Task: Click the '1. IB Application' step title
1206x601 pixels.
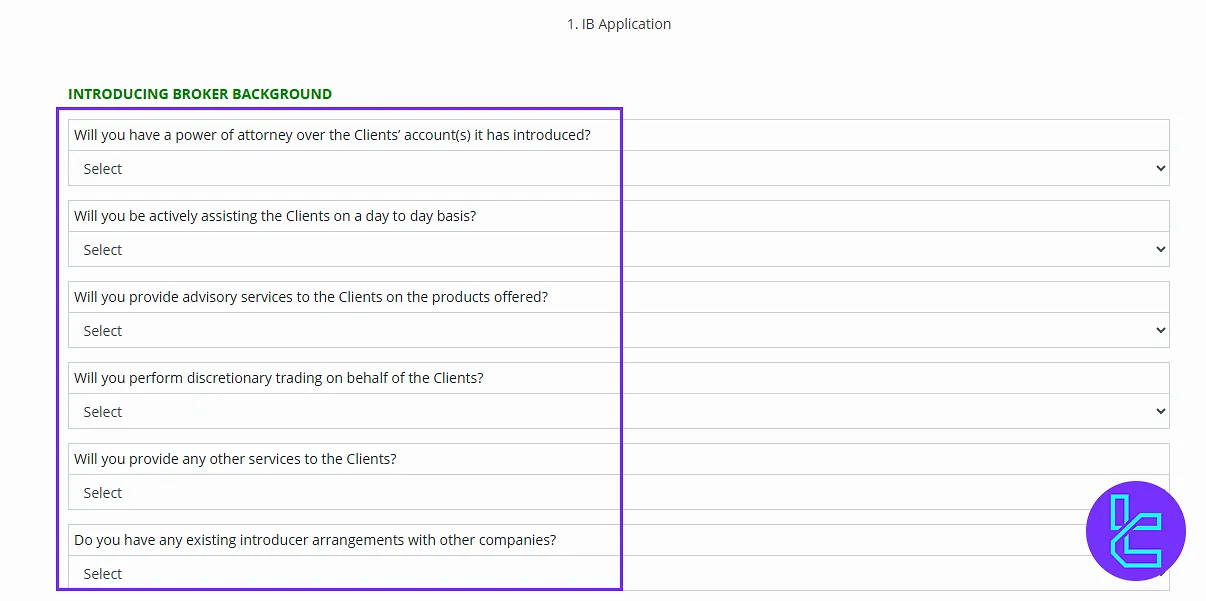Action: [619, 24]
